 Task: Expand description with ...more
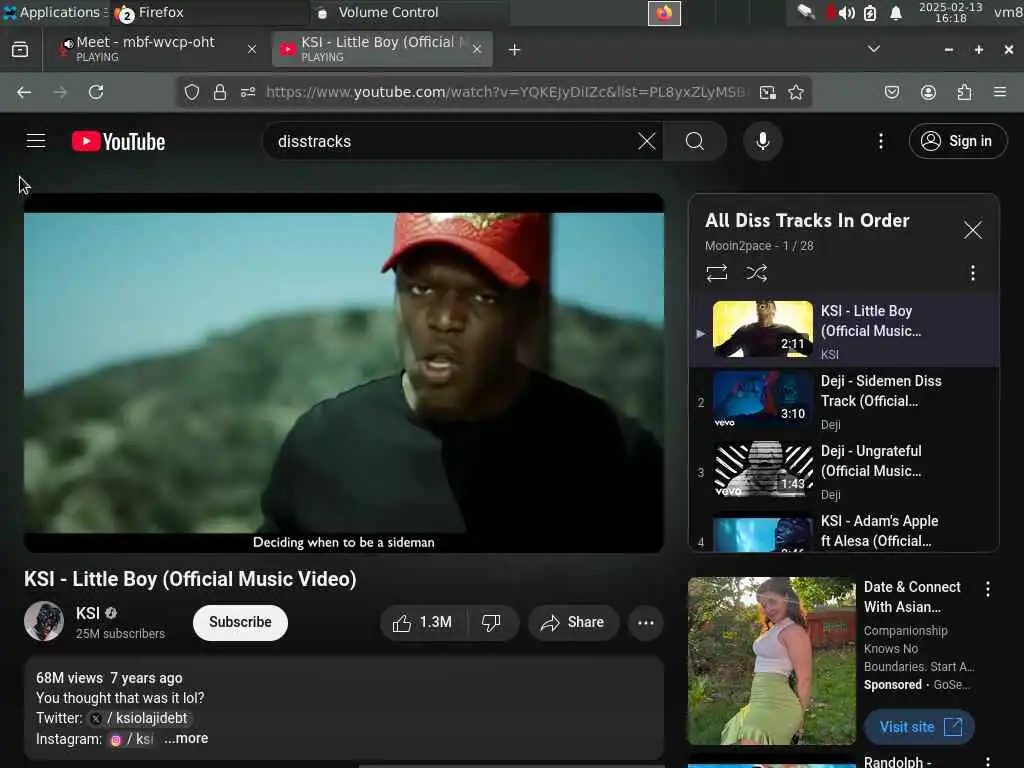click(x=186, y=738)
